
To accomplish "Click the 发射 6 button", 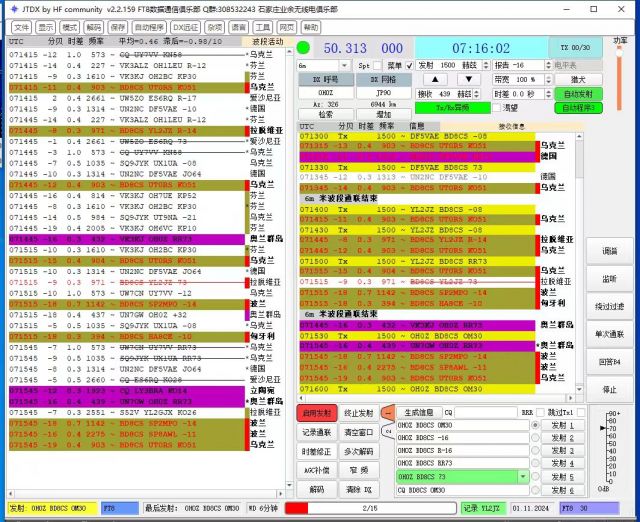I will 562,490.
